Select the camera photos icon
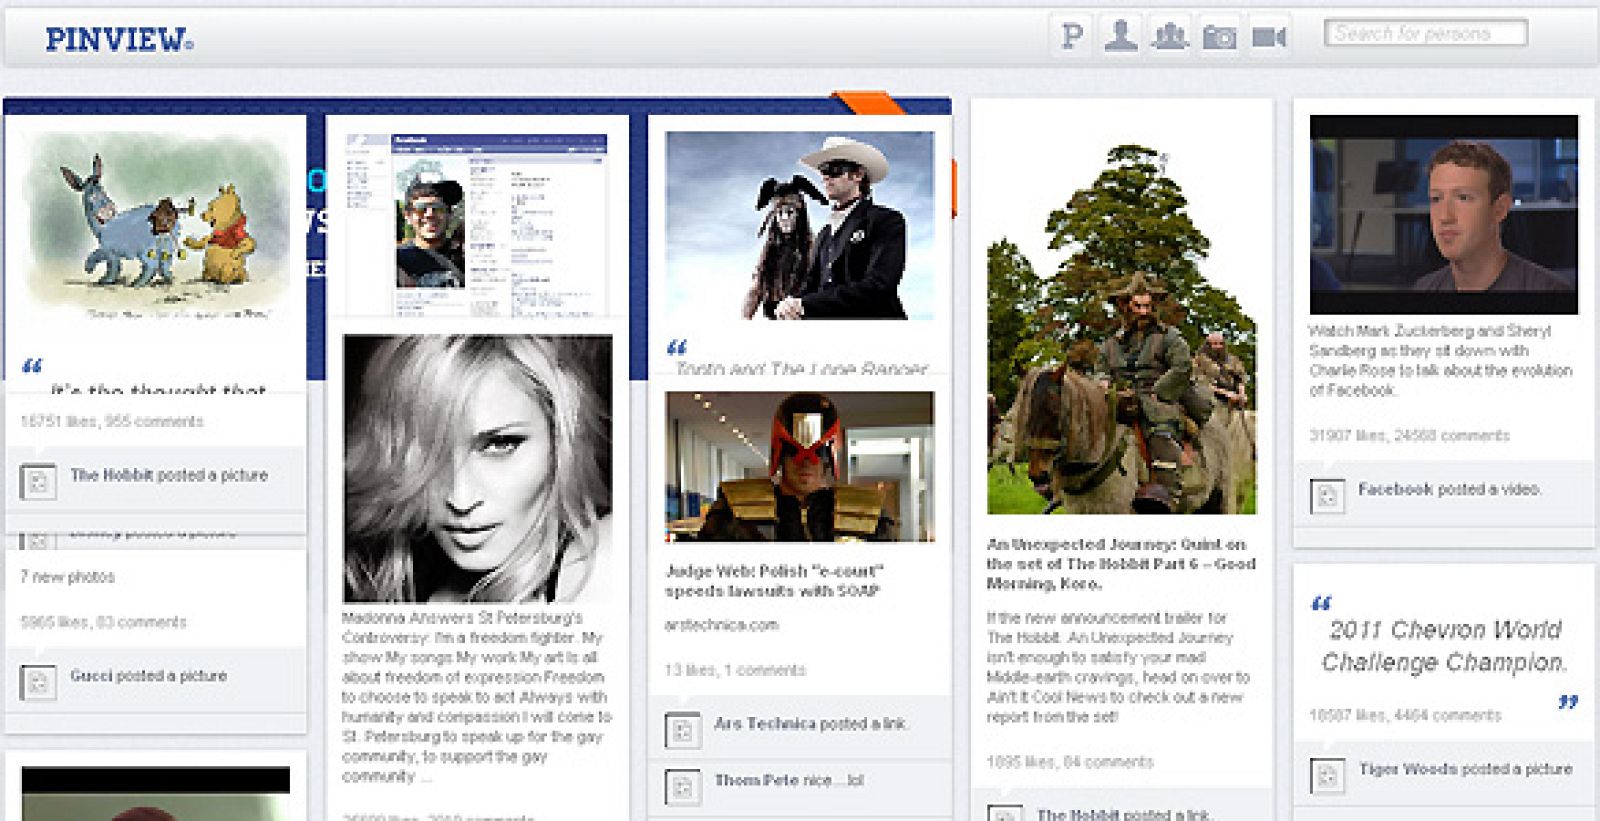This screenshot has height=821, width=1600. tap(1219, 37)
